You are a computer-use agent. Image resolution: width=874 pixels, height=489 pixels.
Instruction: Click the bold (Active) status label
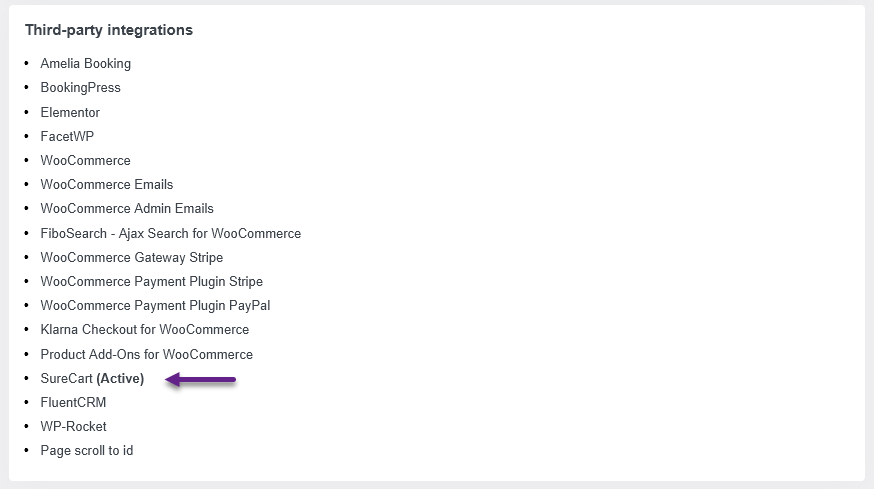tap(120, 379)
